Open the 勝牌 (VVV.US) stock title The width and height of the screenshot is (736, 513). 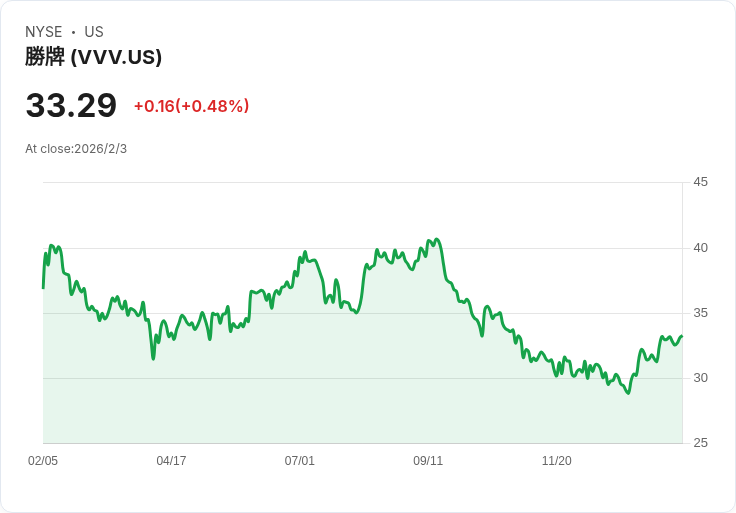pos(93,57)
